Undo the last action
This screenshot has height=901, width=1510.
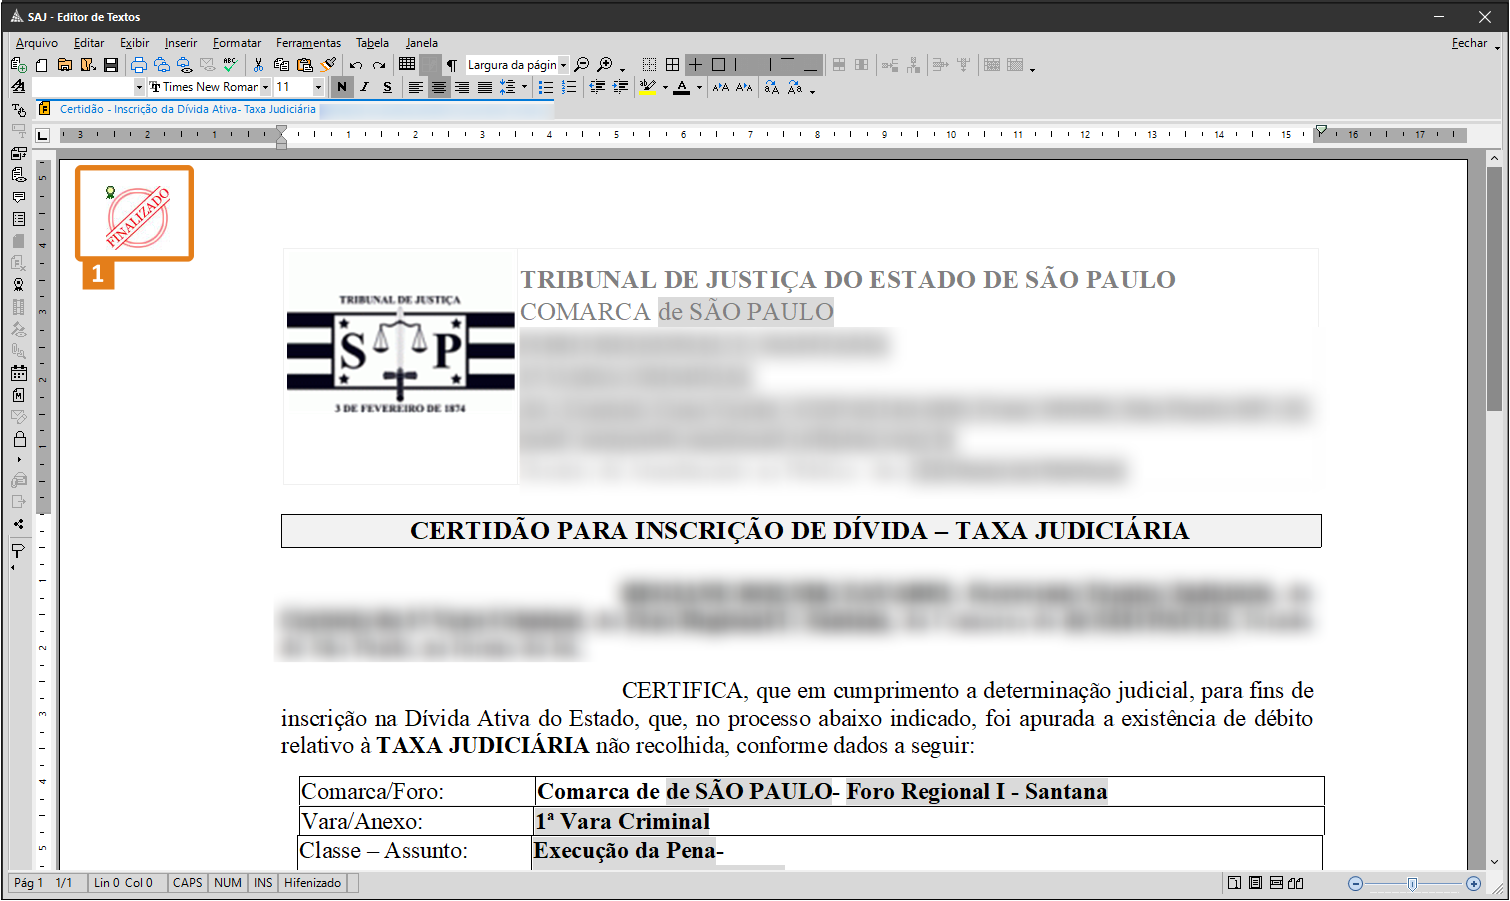[x=355, y=65]
